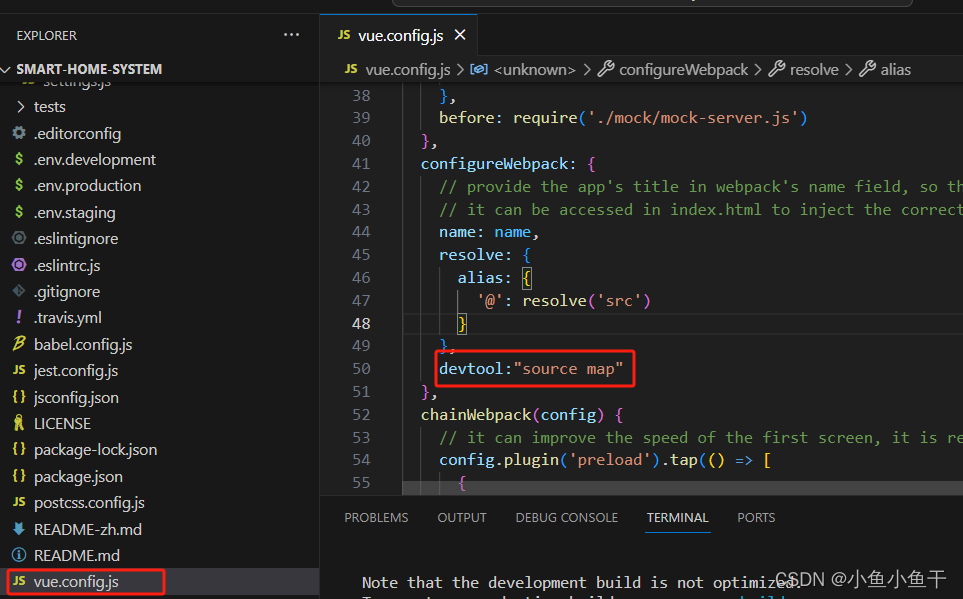The height and width of the screenshot is (599, 963).
Task: Click the markdown arrow icon beside README-zh.md
Action: point(19,528)
